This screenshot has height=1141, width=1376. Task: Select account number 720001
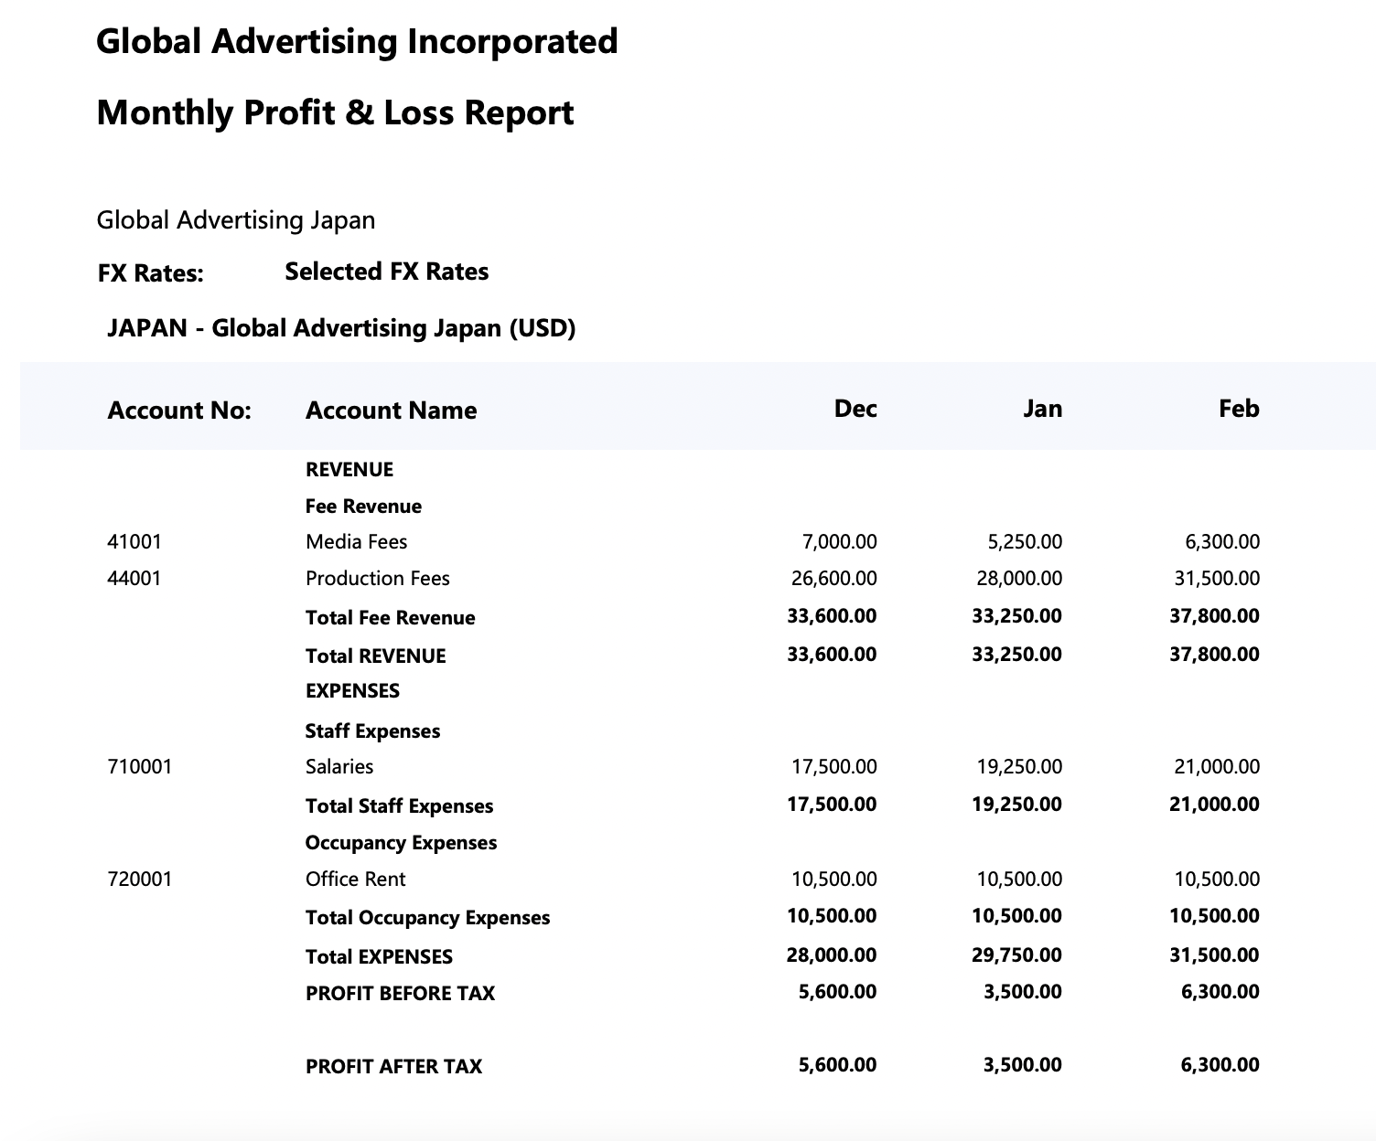click(x=139, y=879)
